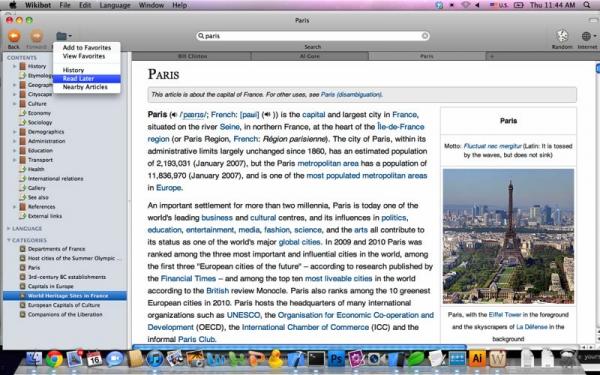Jump to the Gallery section
The height and width of the screenshot is (375, 600).
(37, 188)
